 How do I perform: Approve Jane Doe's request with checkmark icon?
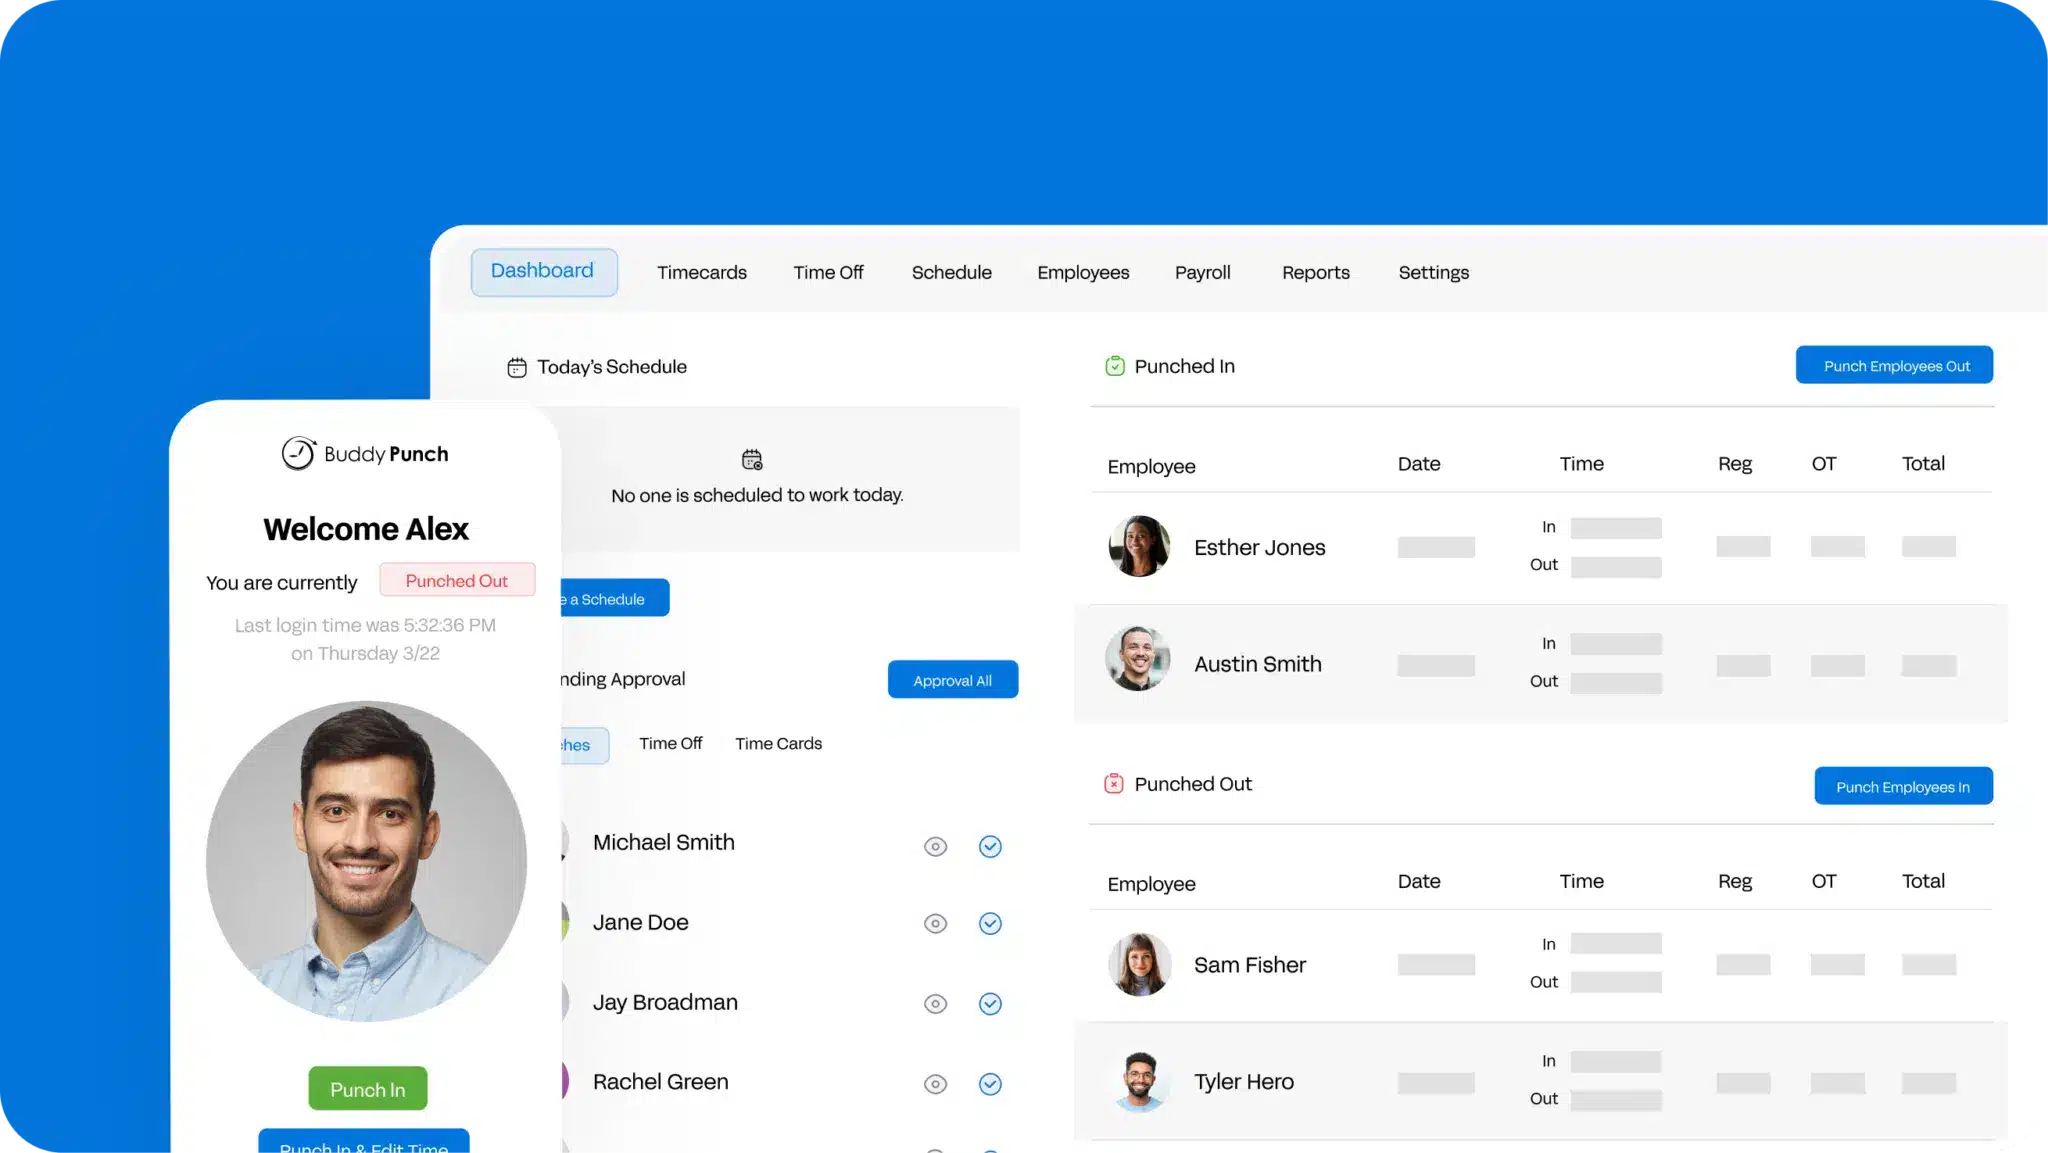[990, 923]
